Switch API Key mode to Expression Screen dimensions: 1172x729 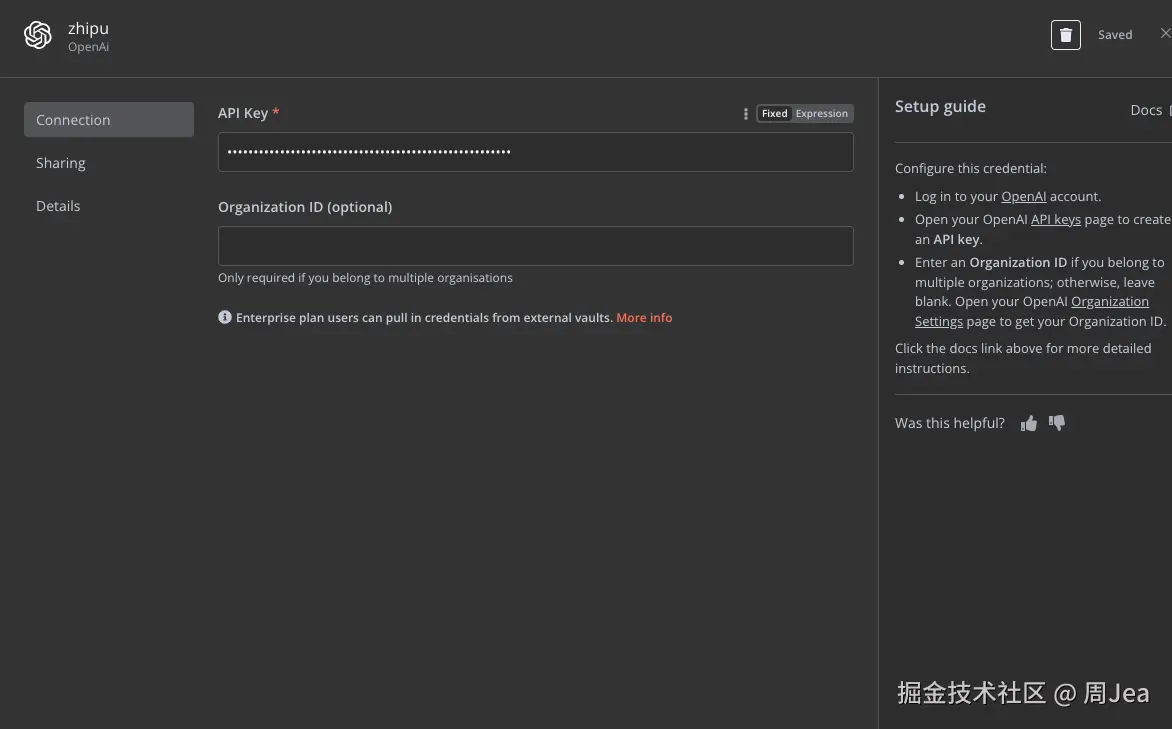pyautogui.click(x=822, y=114)
